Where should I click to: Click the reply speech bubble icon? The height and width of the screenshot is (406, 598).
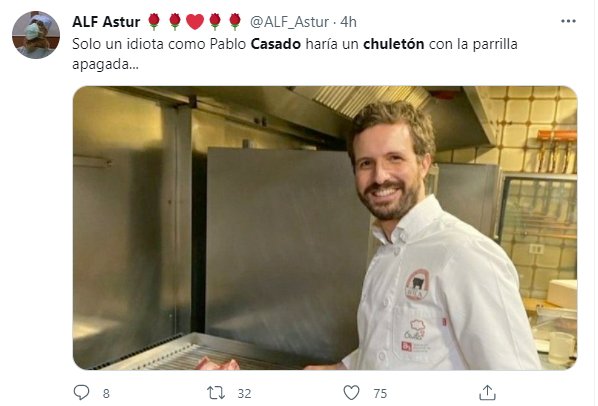point(81,392)
